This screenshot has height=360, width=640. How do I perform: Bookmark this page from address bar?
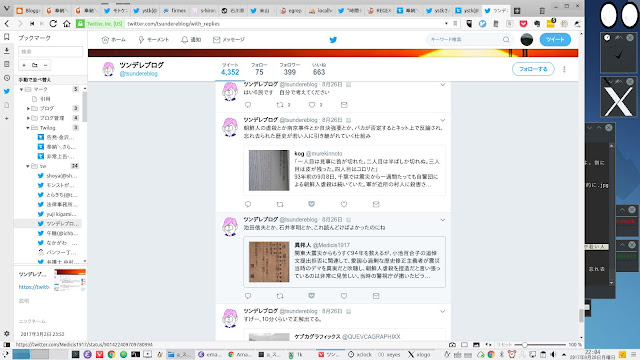pos(456,24)
